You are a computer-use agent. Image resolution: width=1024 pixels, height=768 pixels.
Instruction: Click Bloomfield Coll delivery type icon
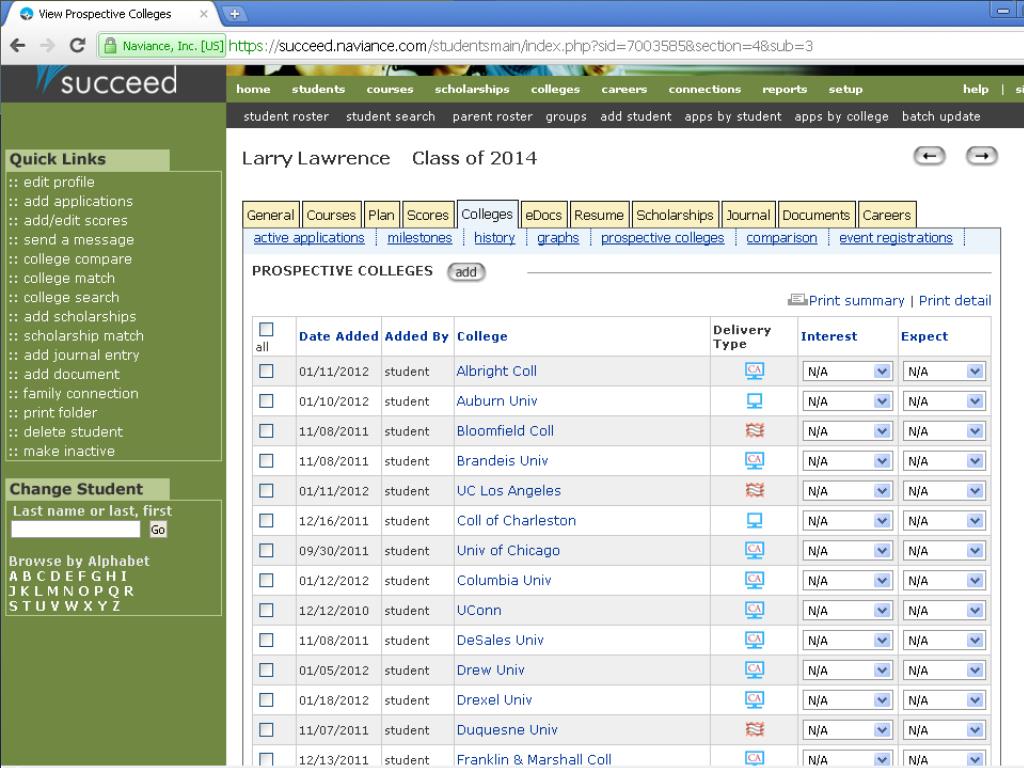tap(754, 430)
